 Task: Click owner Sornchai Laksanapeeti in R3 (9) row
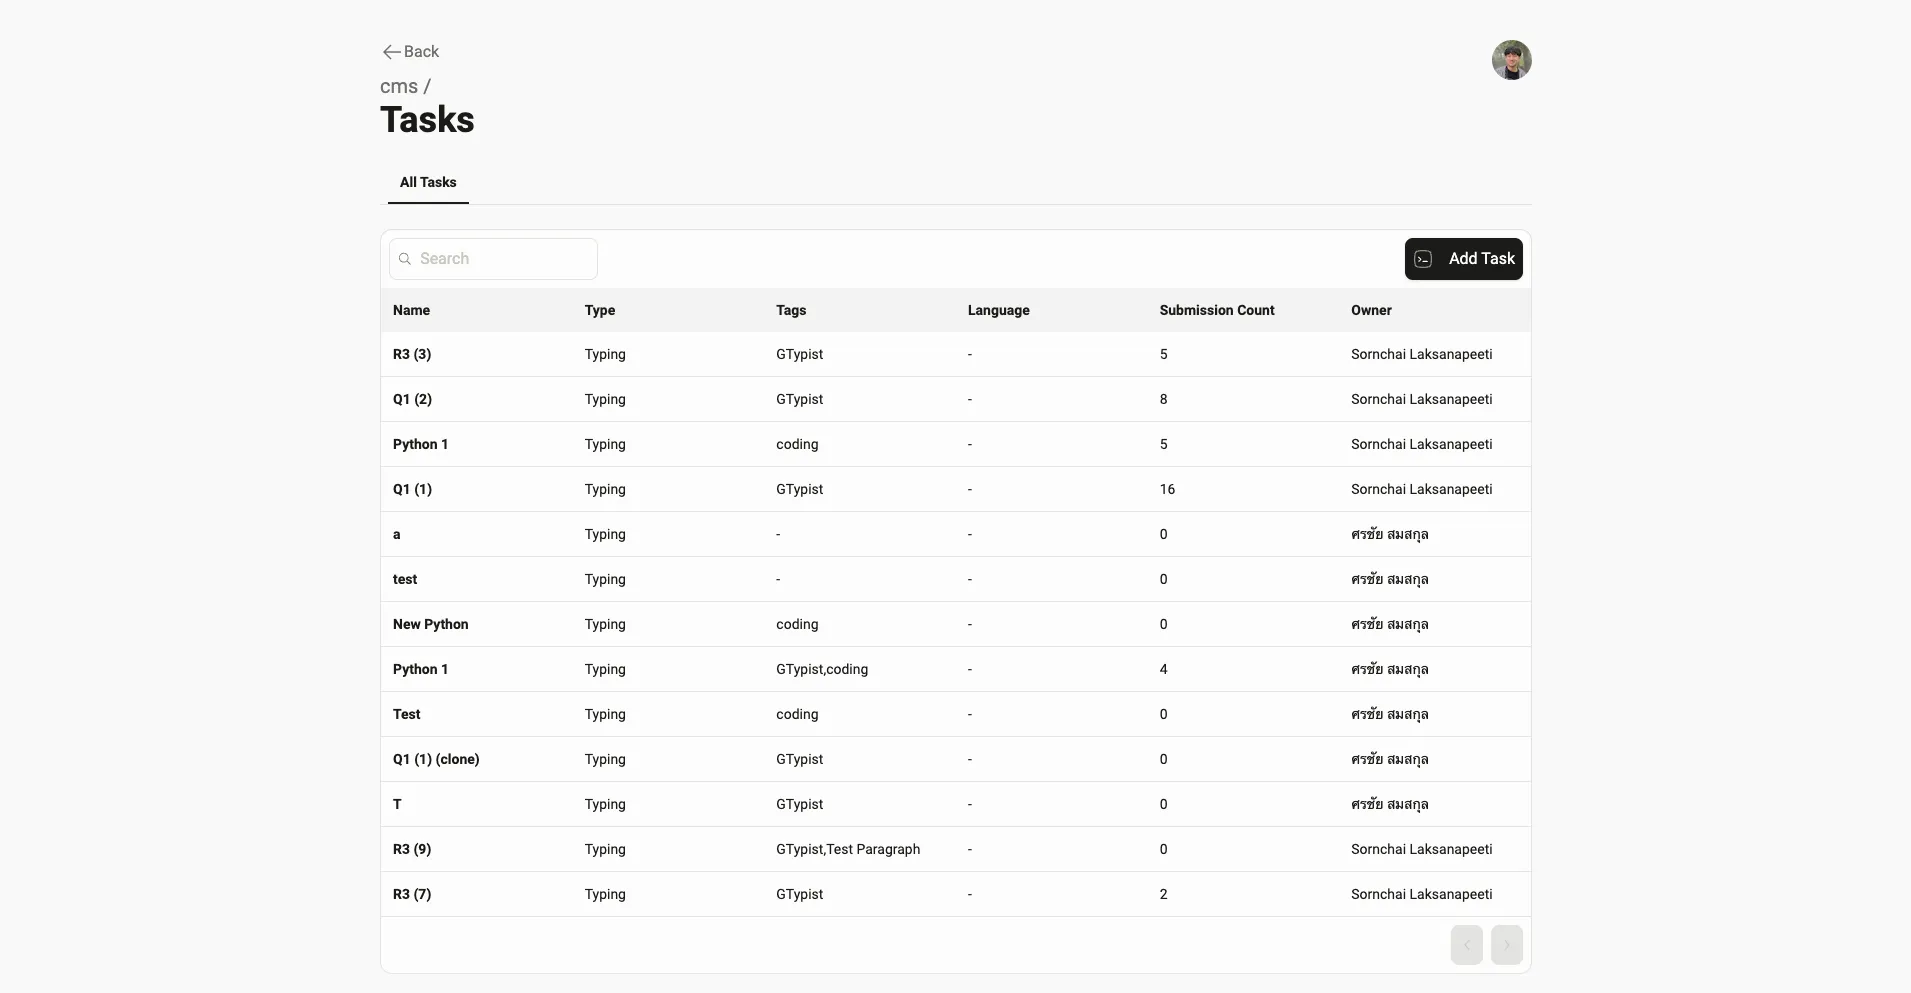point(1421,849)
